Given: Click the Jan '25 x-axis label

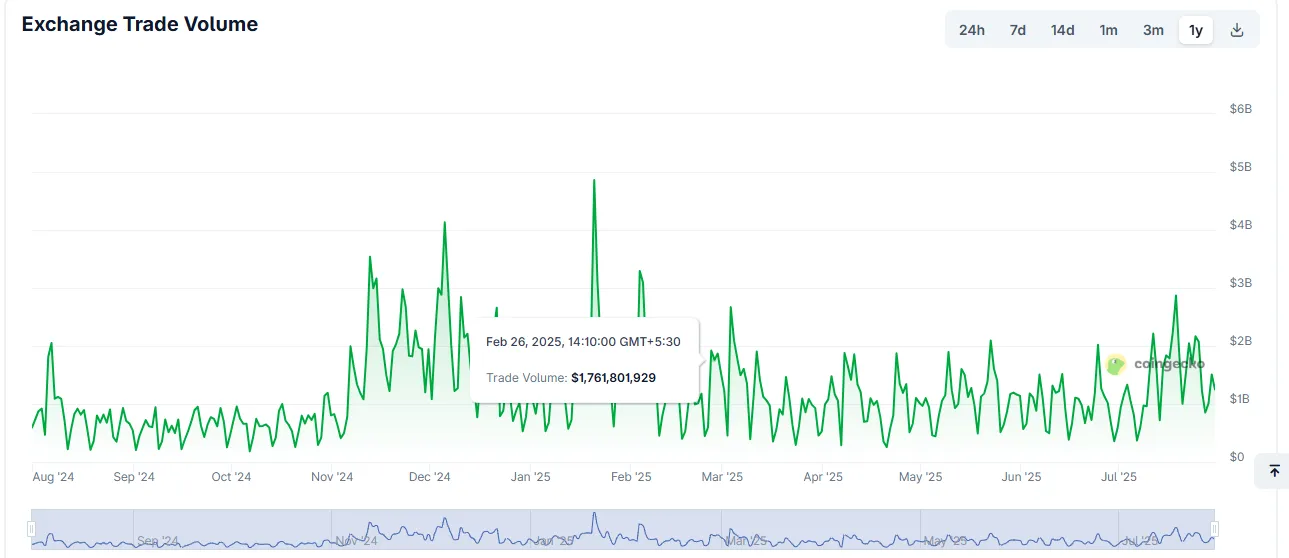Looking at the screenshot, I should [530, 477].
